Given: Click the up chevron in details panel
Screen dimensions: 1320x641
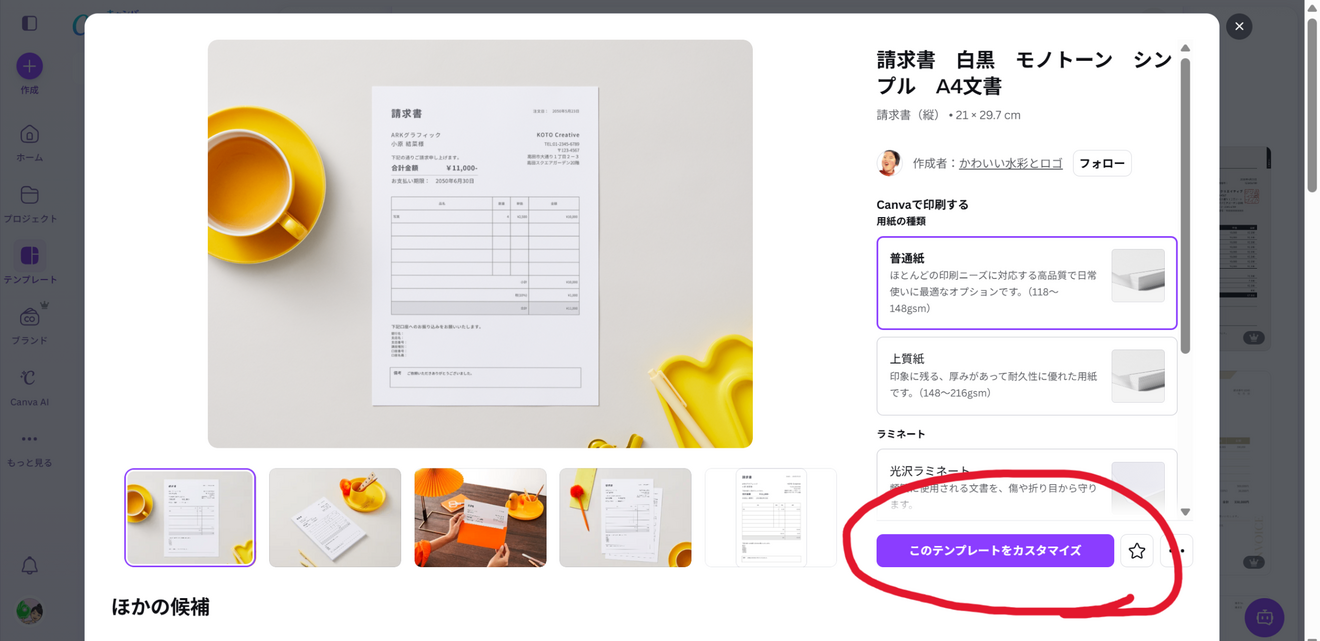Looking at the screenshot, I should (1185, 47).
